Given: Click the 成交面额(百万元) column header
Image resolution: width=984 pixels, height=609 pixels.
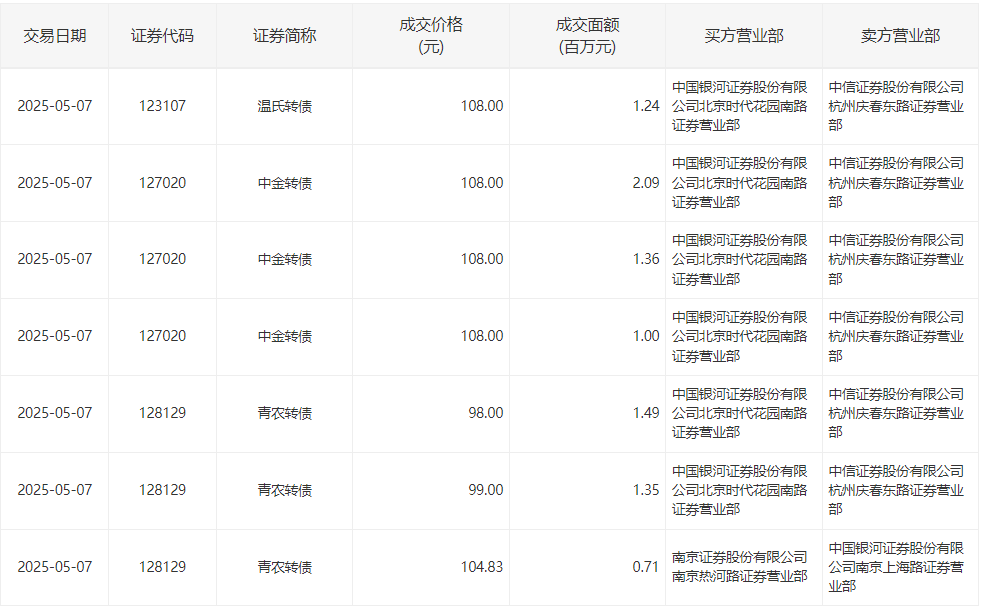Looking at the screenshot, I should click(587, 36).
